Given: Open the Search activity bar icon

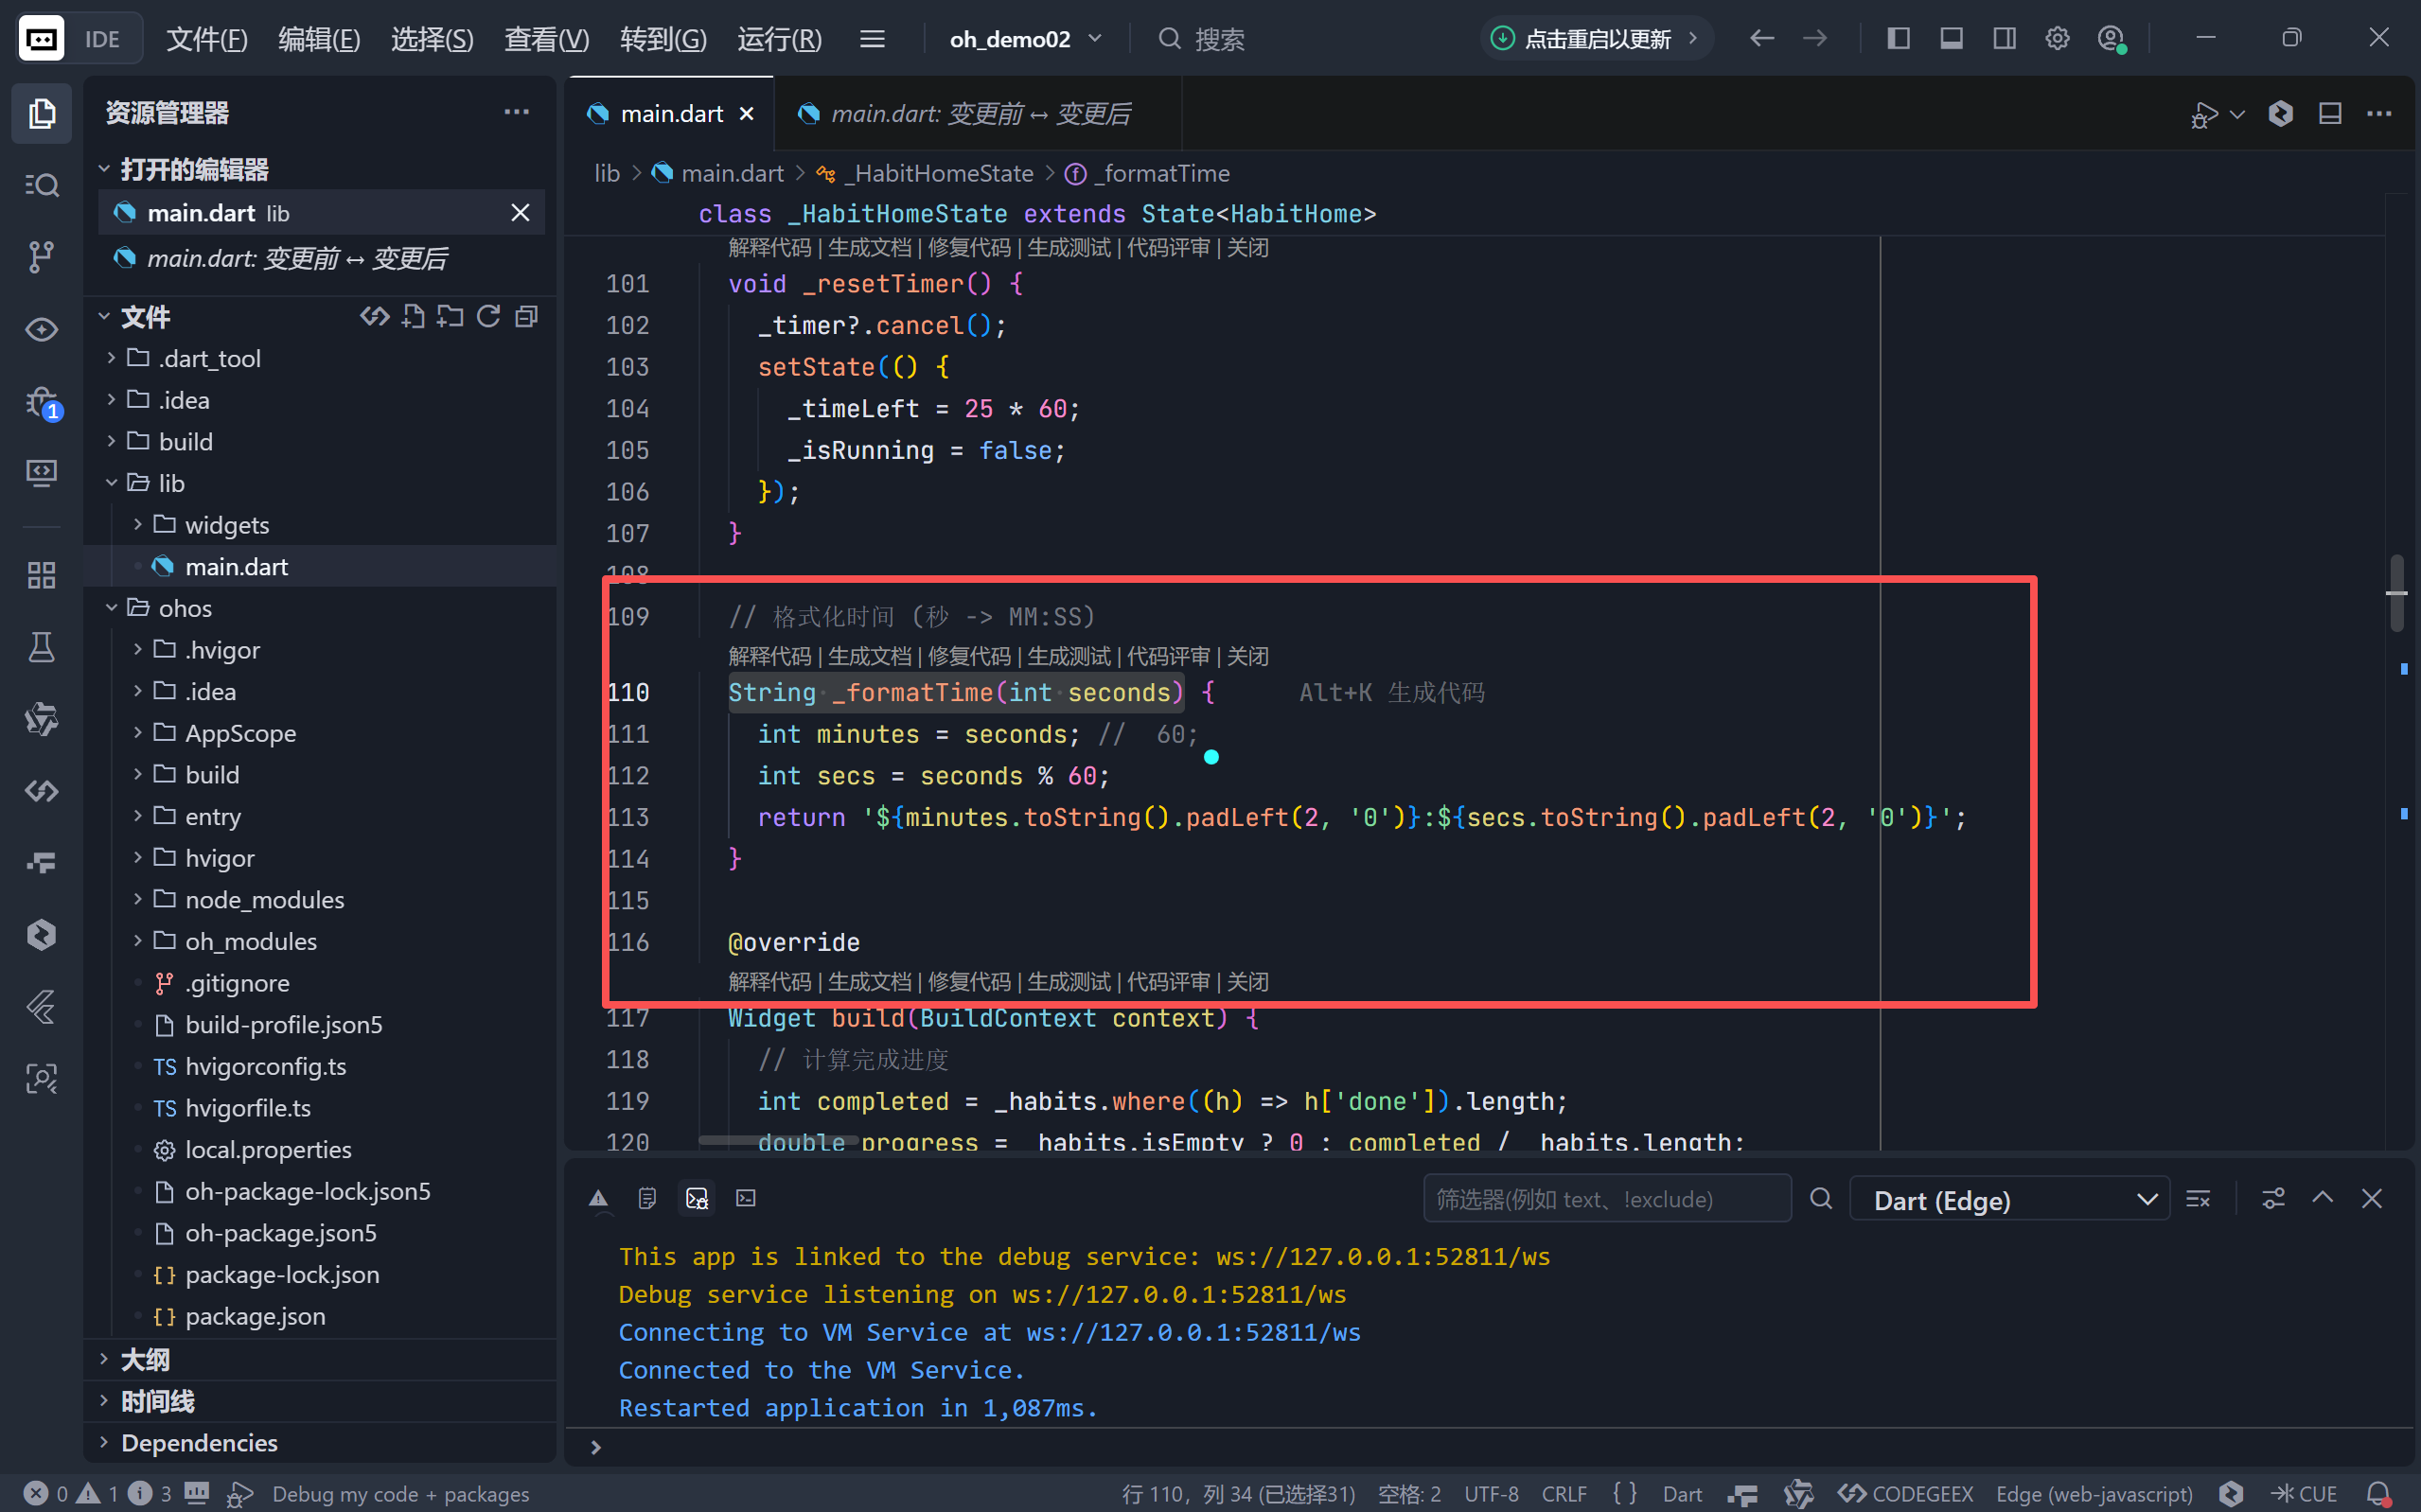Looking at the screenshot, I should point(41,185).
